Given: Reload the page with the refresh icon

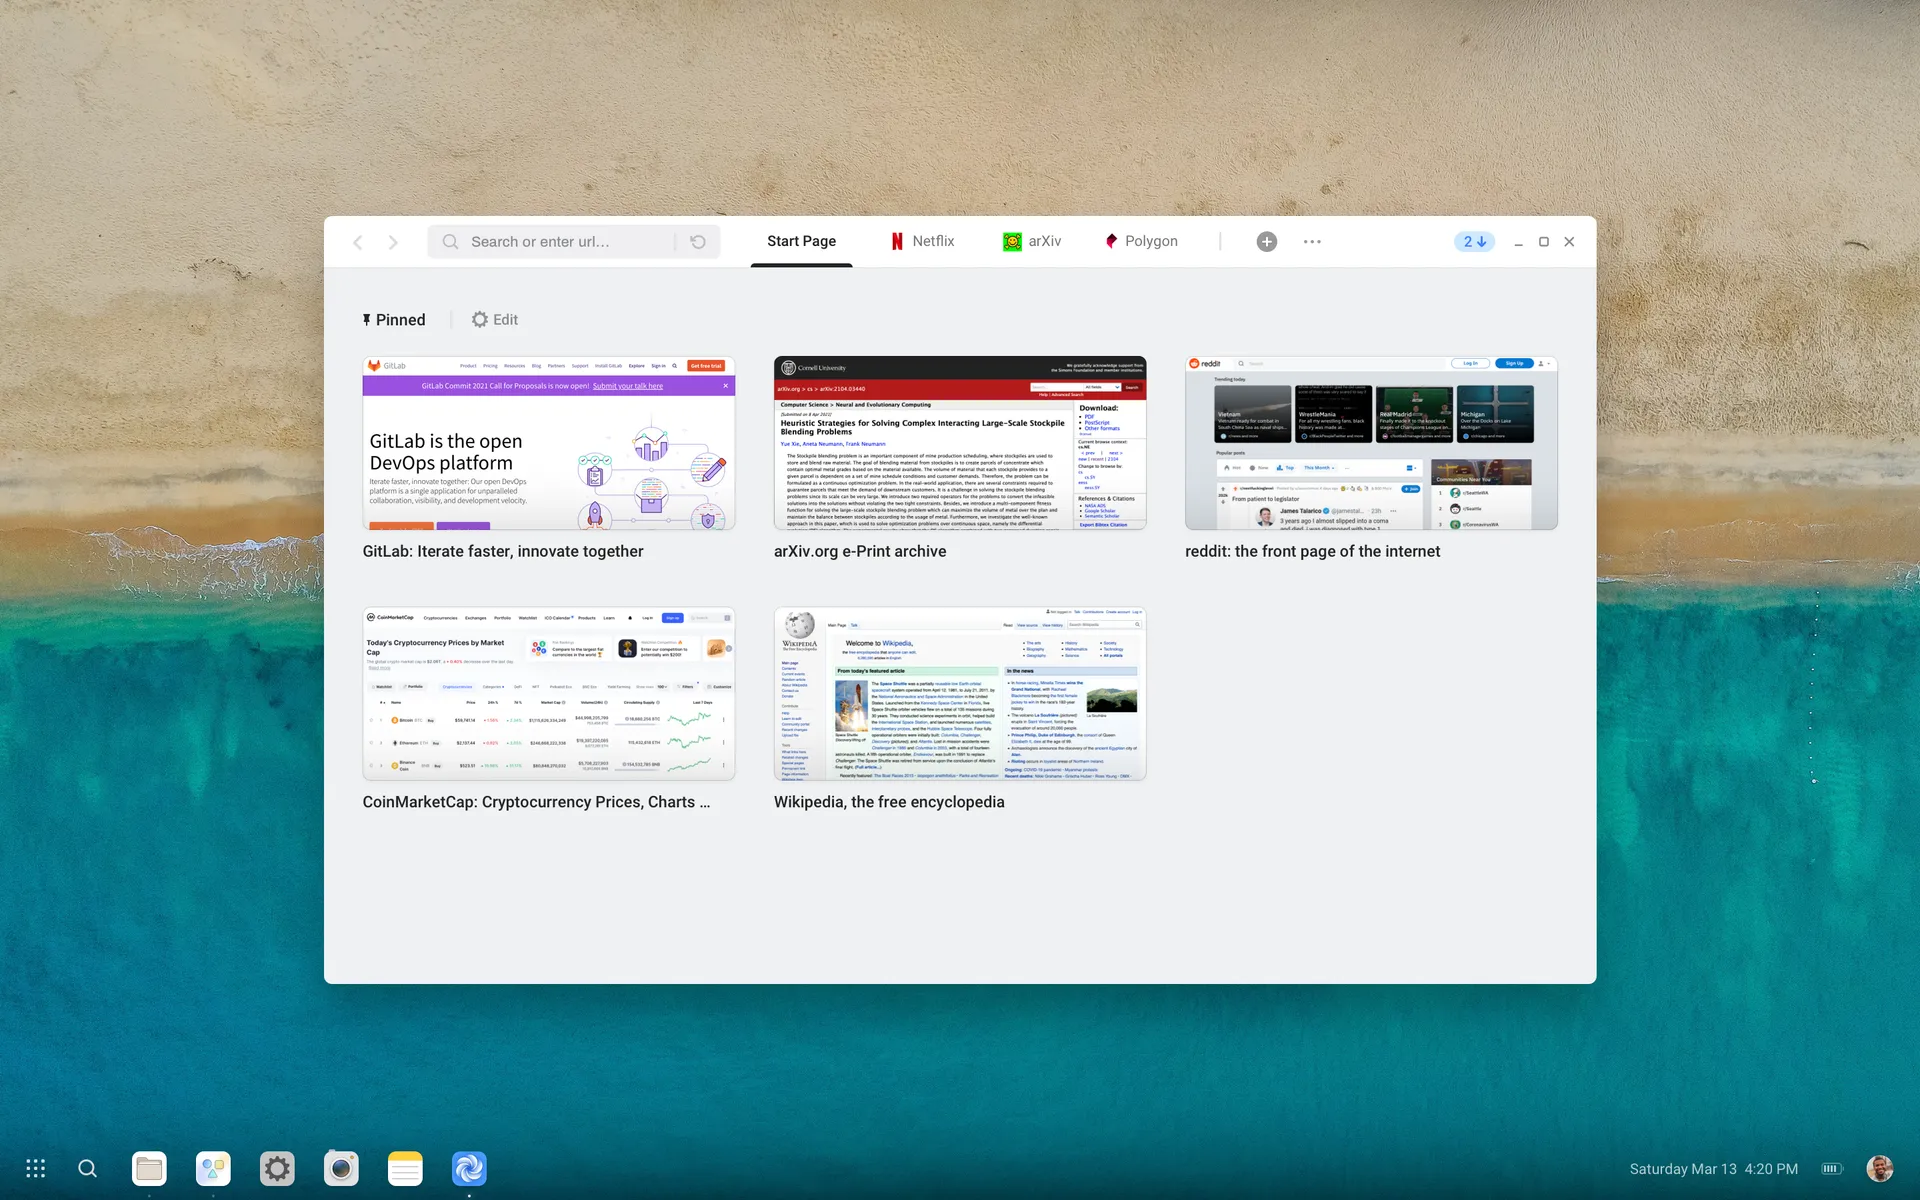Looking at the screenshot, I should click(x=698, y=242).
